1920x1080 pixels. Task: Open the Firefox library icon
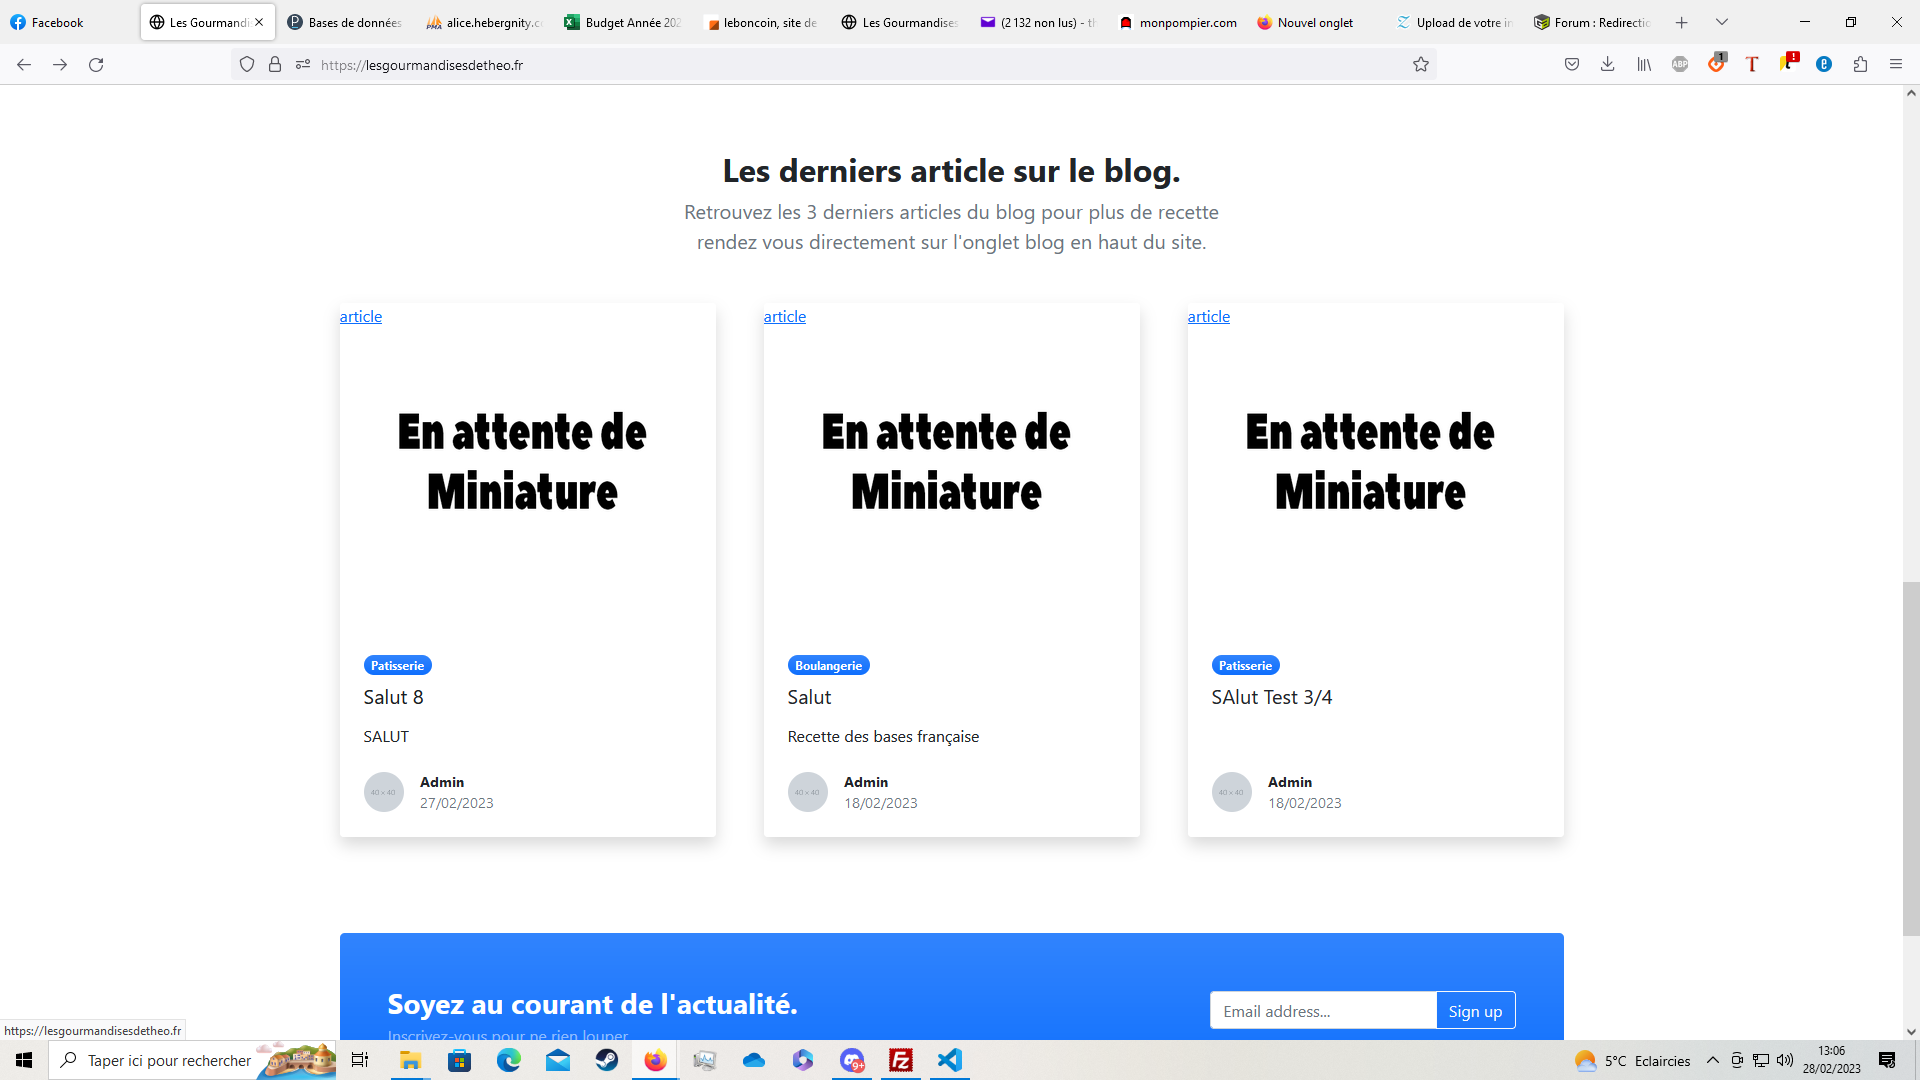[x=1644, y=65]
